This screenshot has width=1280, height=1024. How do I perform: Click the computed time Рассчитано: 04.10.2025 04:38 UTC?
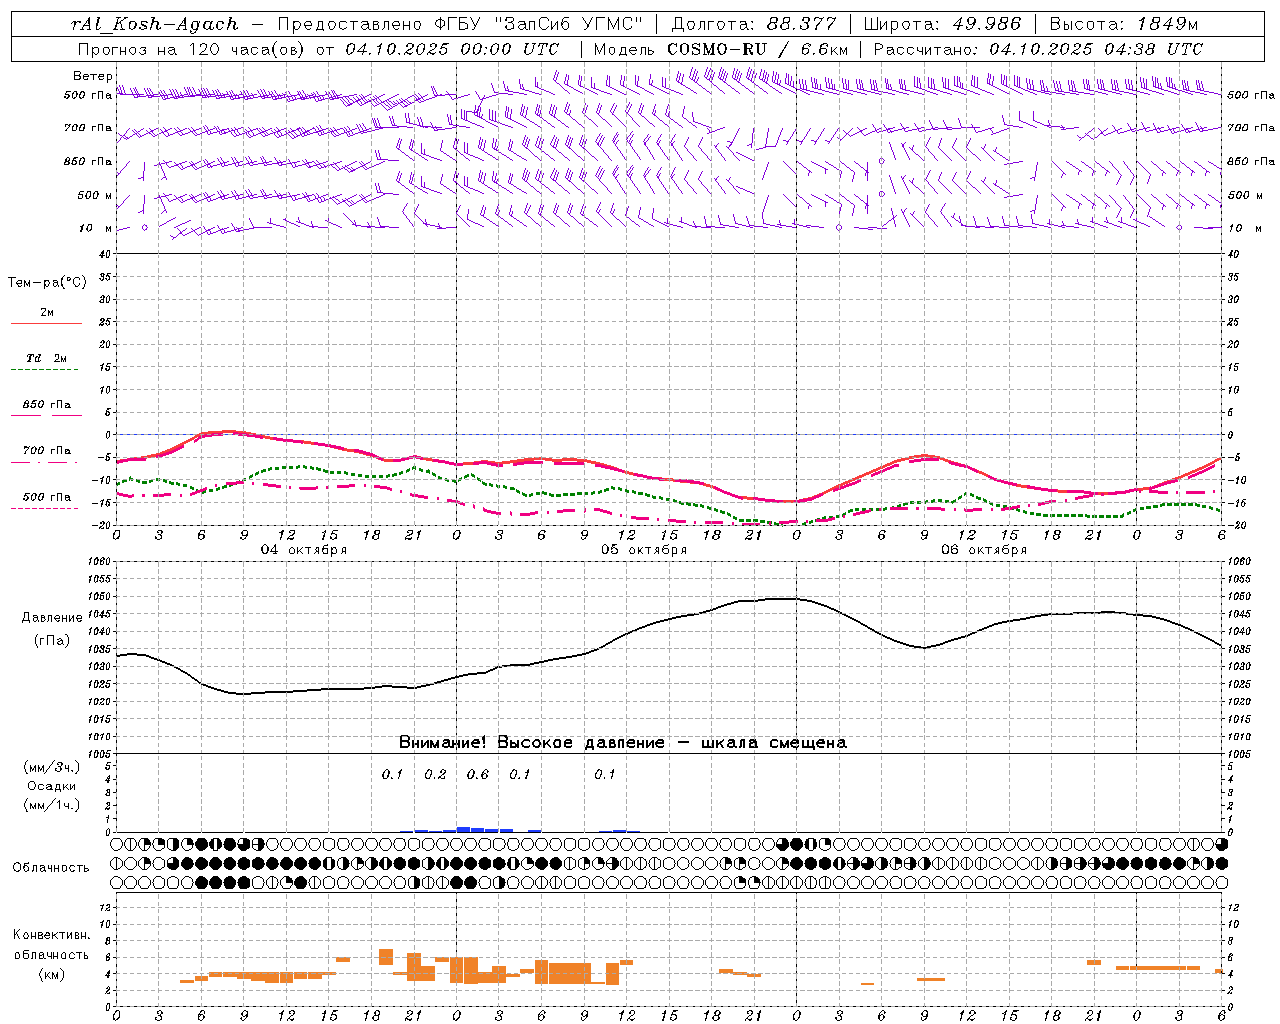(x=1038, y=49)
